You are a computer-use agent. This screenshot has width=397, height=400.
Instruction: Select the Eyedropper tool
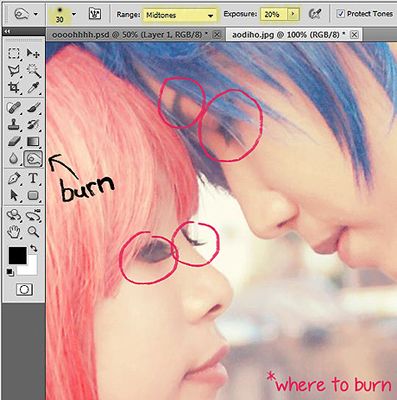click(x=33, y=88)
